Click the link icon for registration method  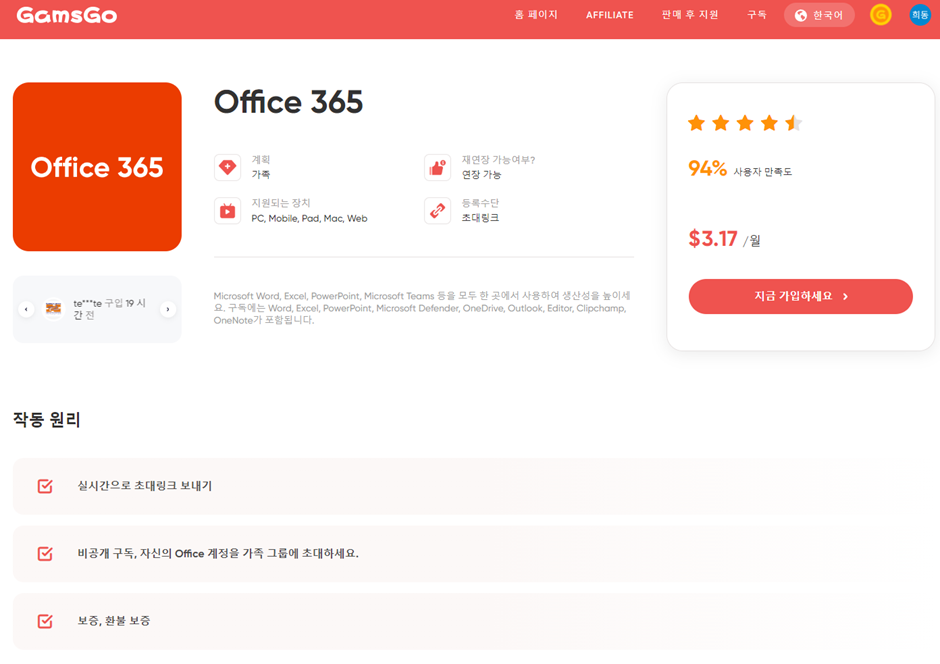pyautogui.click(x=437, y=211)
